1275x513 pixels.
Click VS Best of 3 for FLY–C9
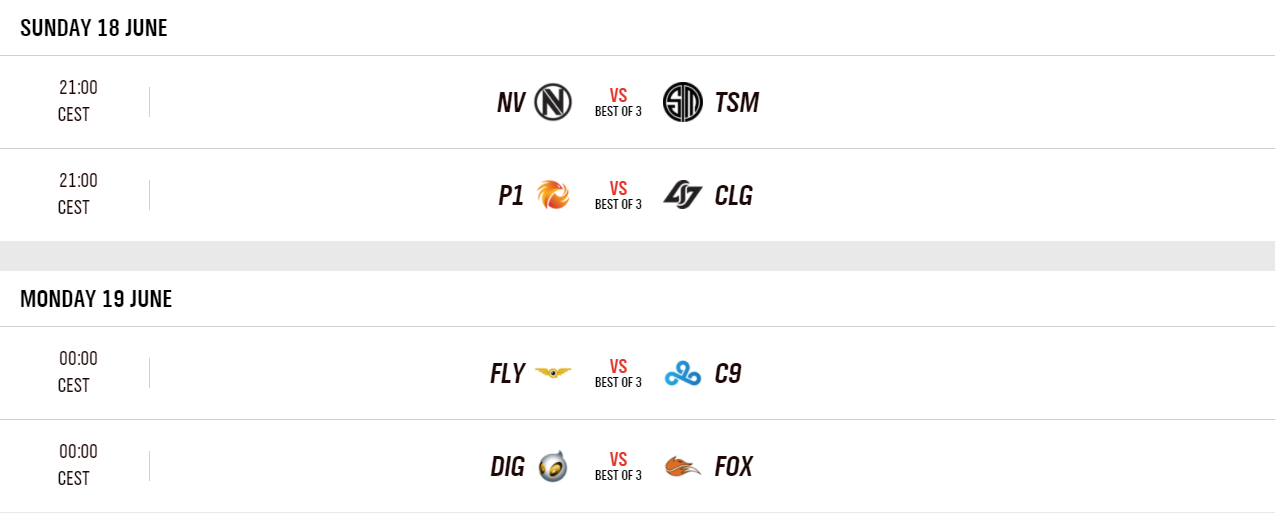[618, 373]
